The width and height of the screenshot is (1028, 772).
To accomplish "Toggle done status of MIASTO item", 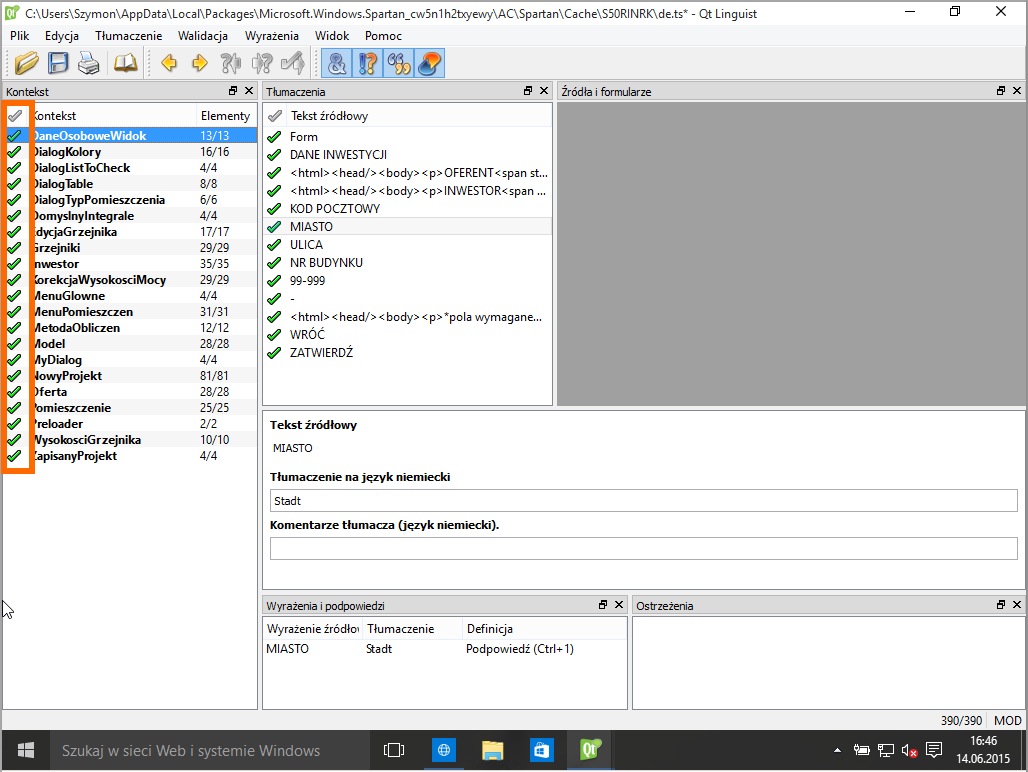I will (274, 227).
